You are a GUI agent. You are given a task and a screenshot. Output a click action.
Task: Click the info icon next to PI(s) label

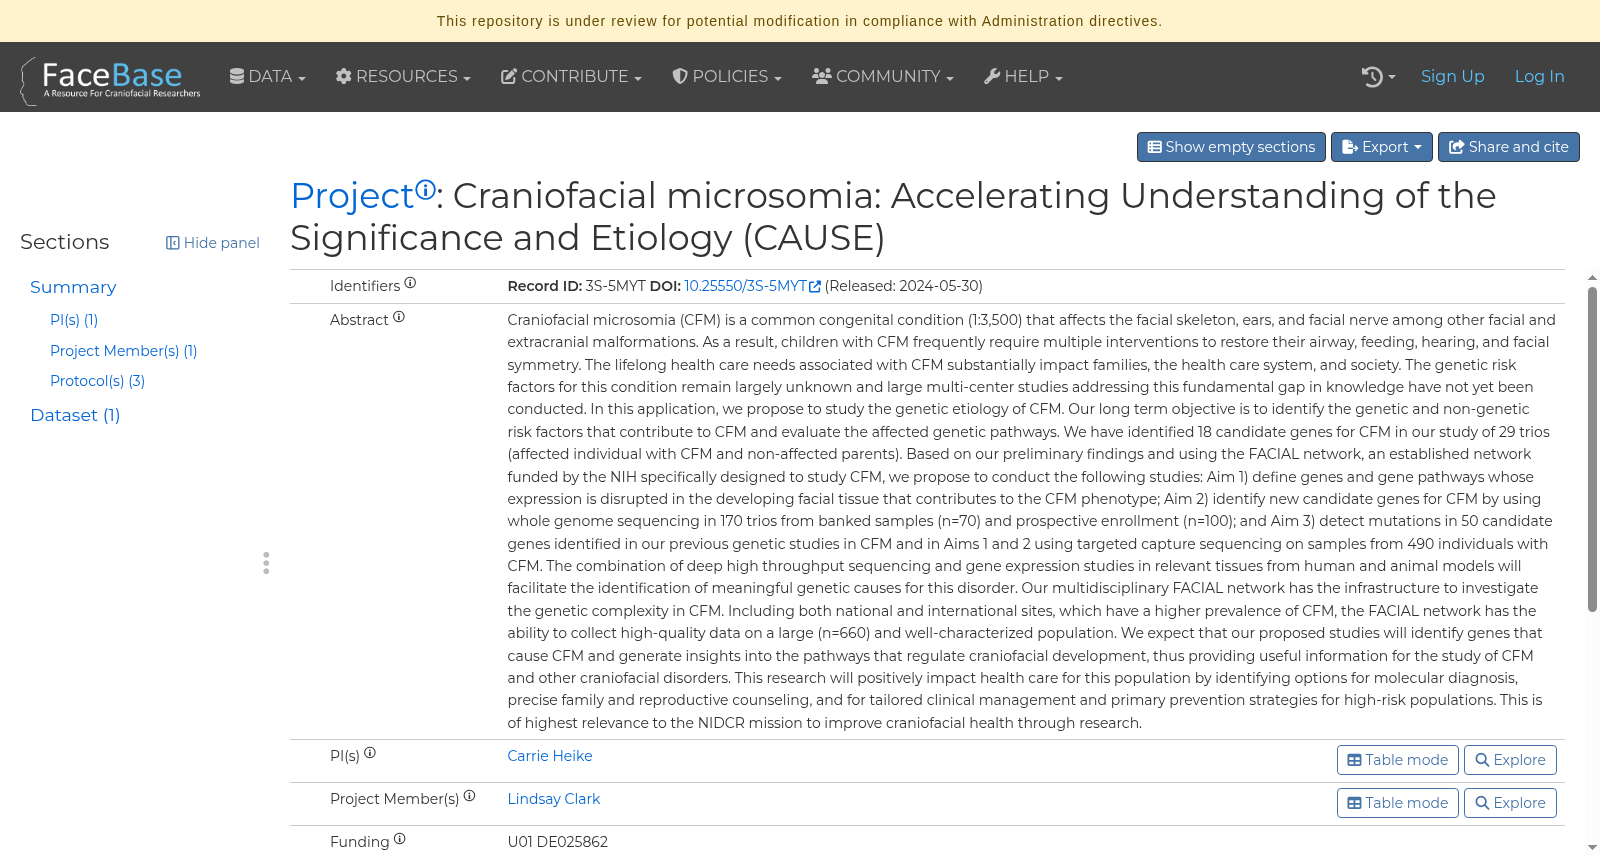click(x=370, y=753)
